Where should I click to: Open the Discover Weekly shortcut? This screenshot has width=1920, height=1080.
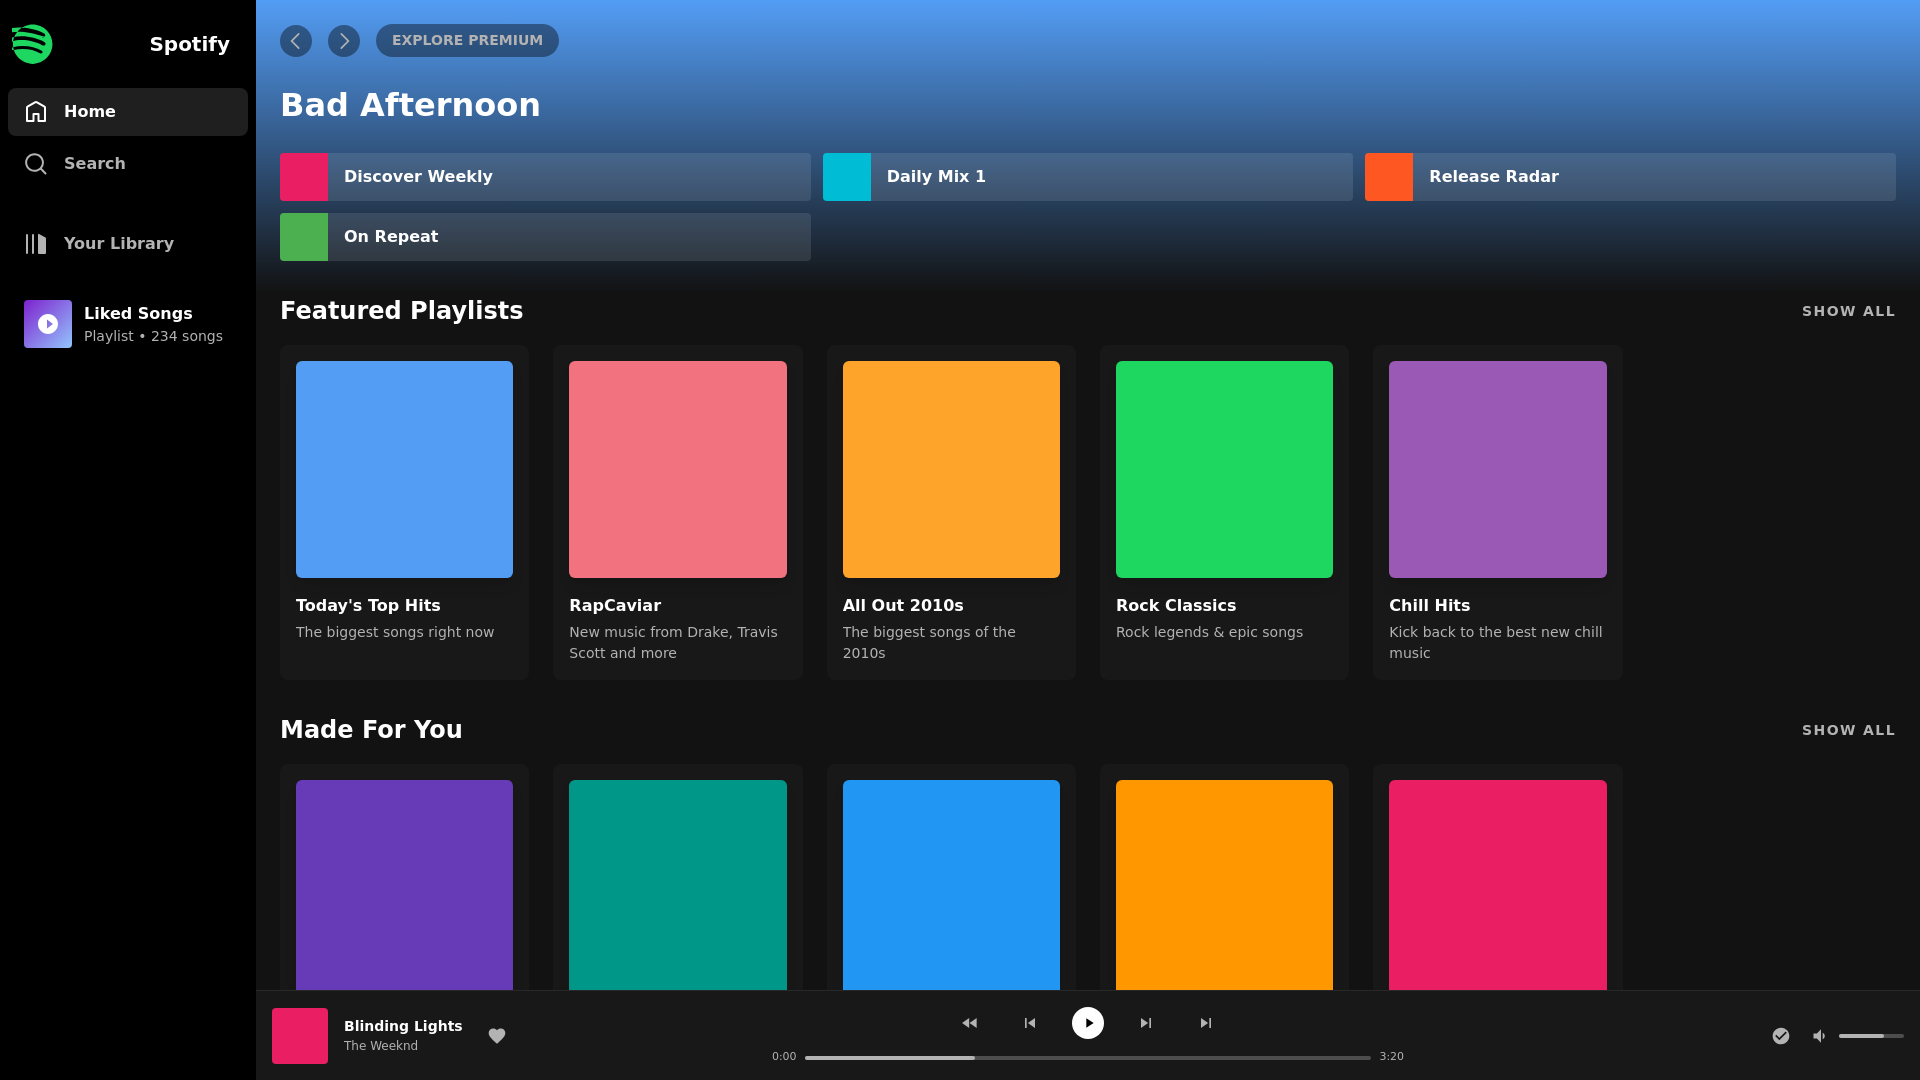[545, 177]
